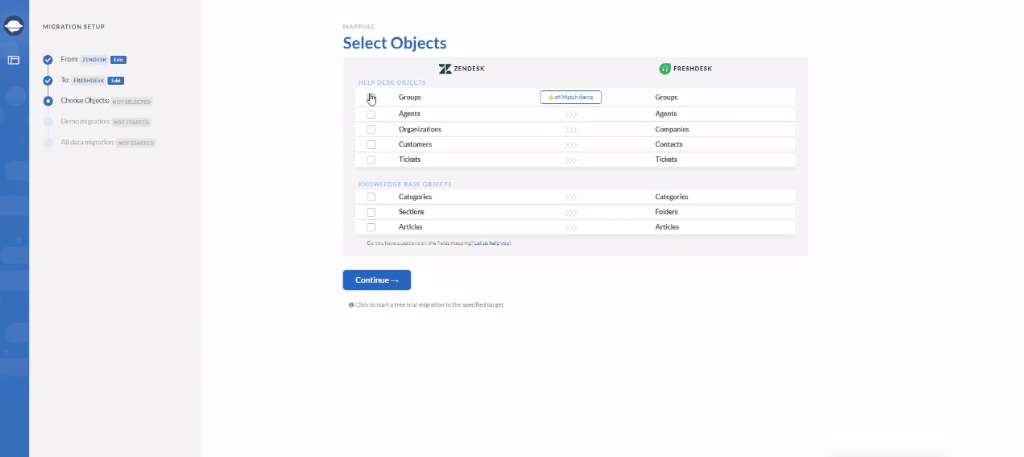Select the Customers checkbox
The image size is (1024, 457).
(371, 144)
